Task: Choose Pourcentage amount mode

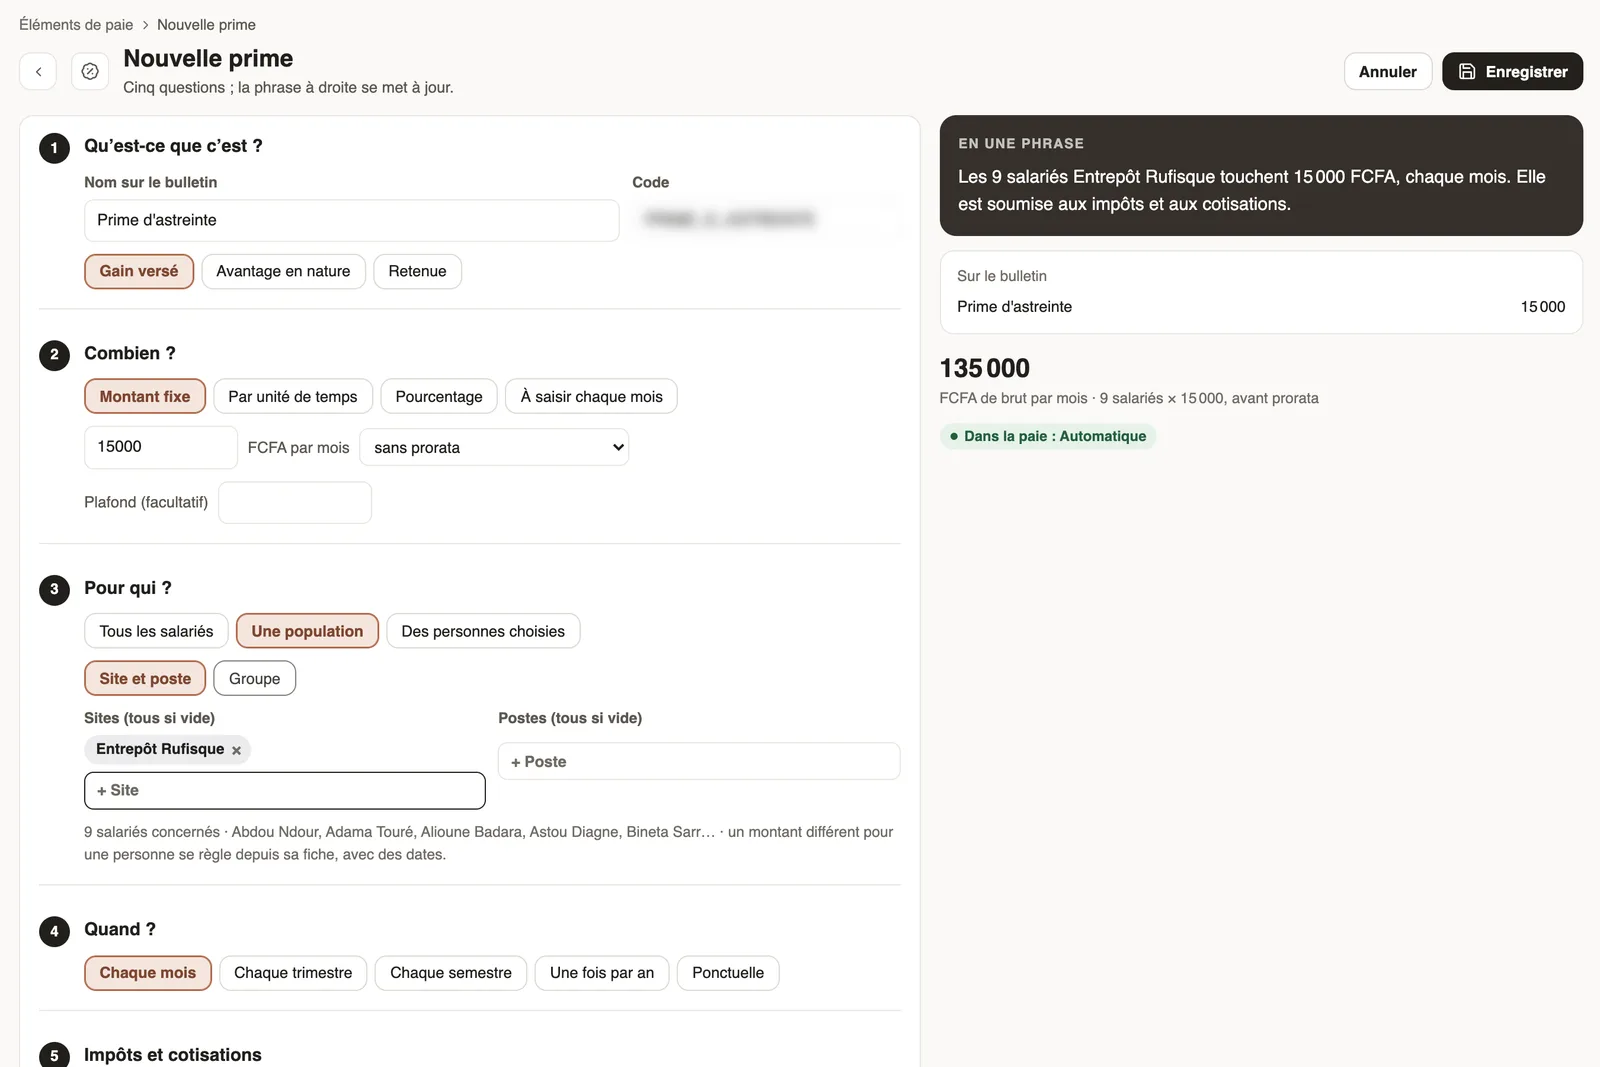Action: click(438, 396)
